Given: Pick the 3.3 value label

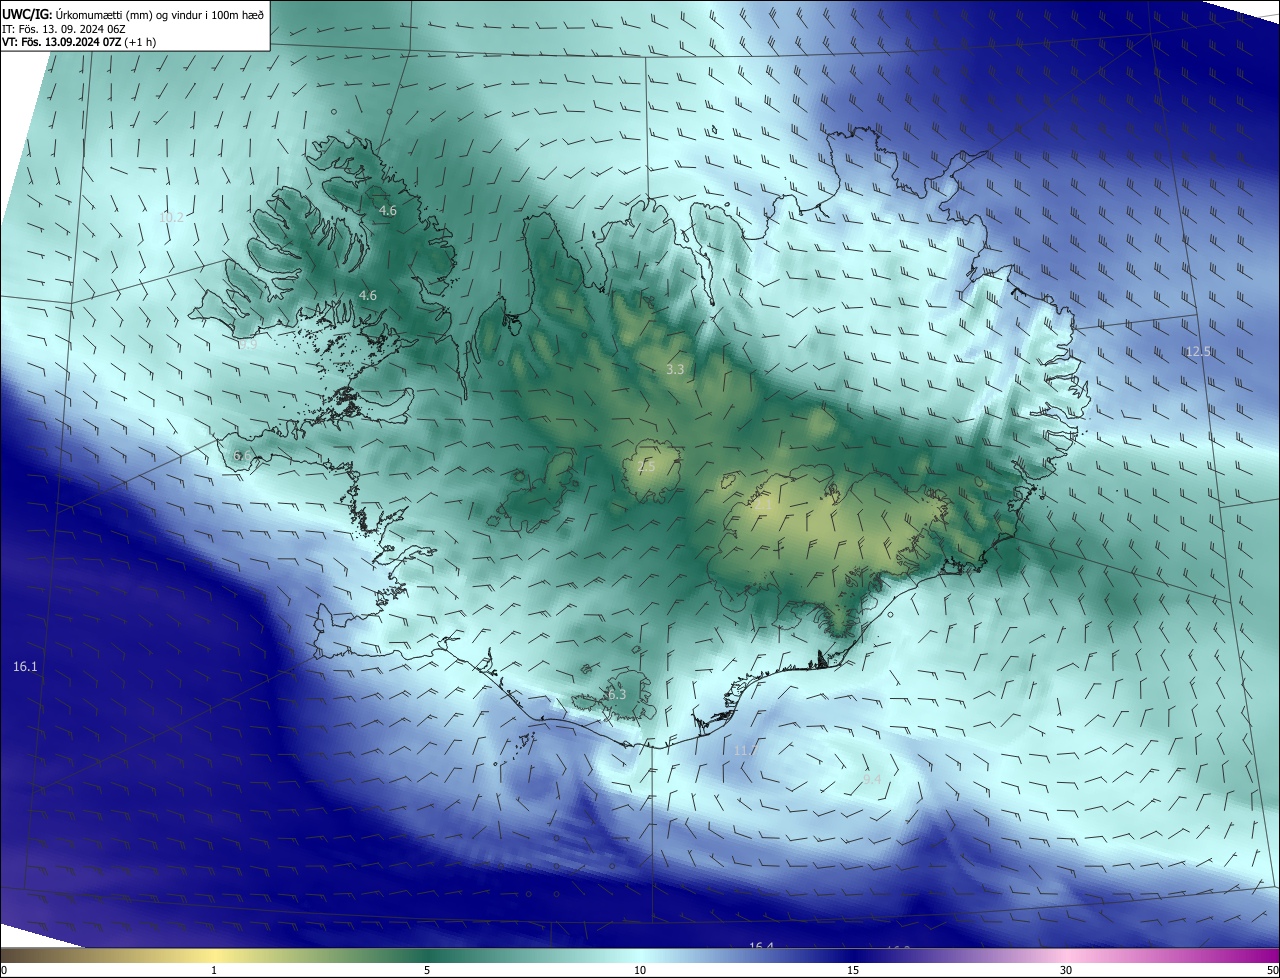Looking at the screenshot, I should coord(675,369).
